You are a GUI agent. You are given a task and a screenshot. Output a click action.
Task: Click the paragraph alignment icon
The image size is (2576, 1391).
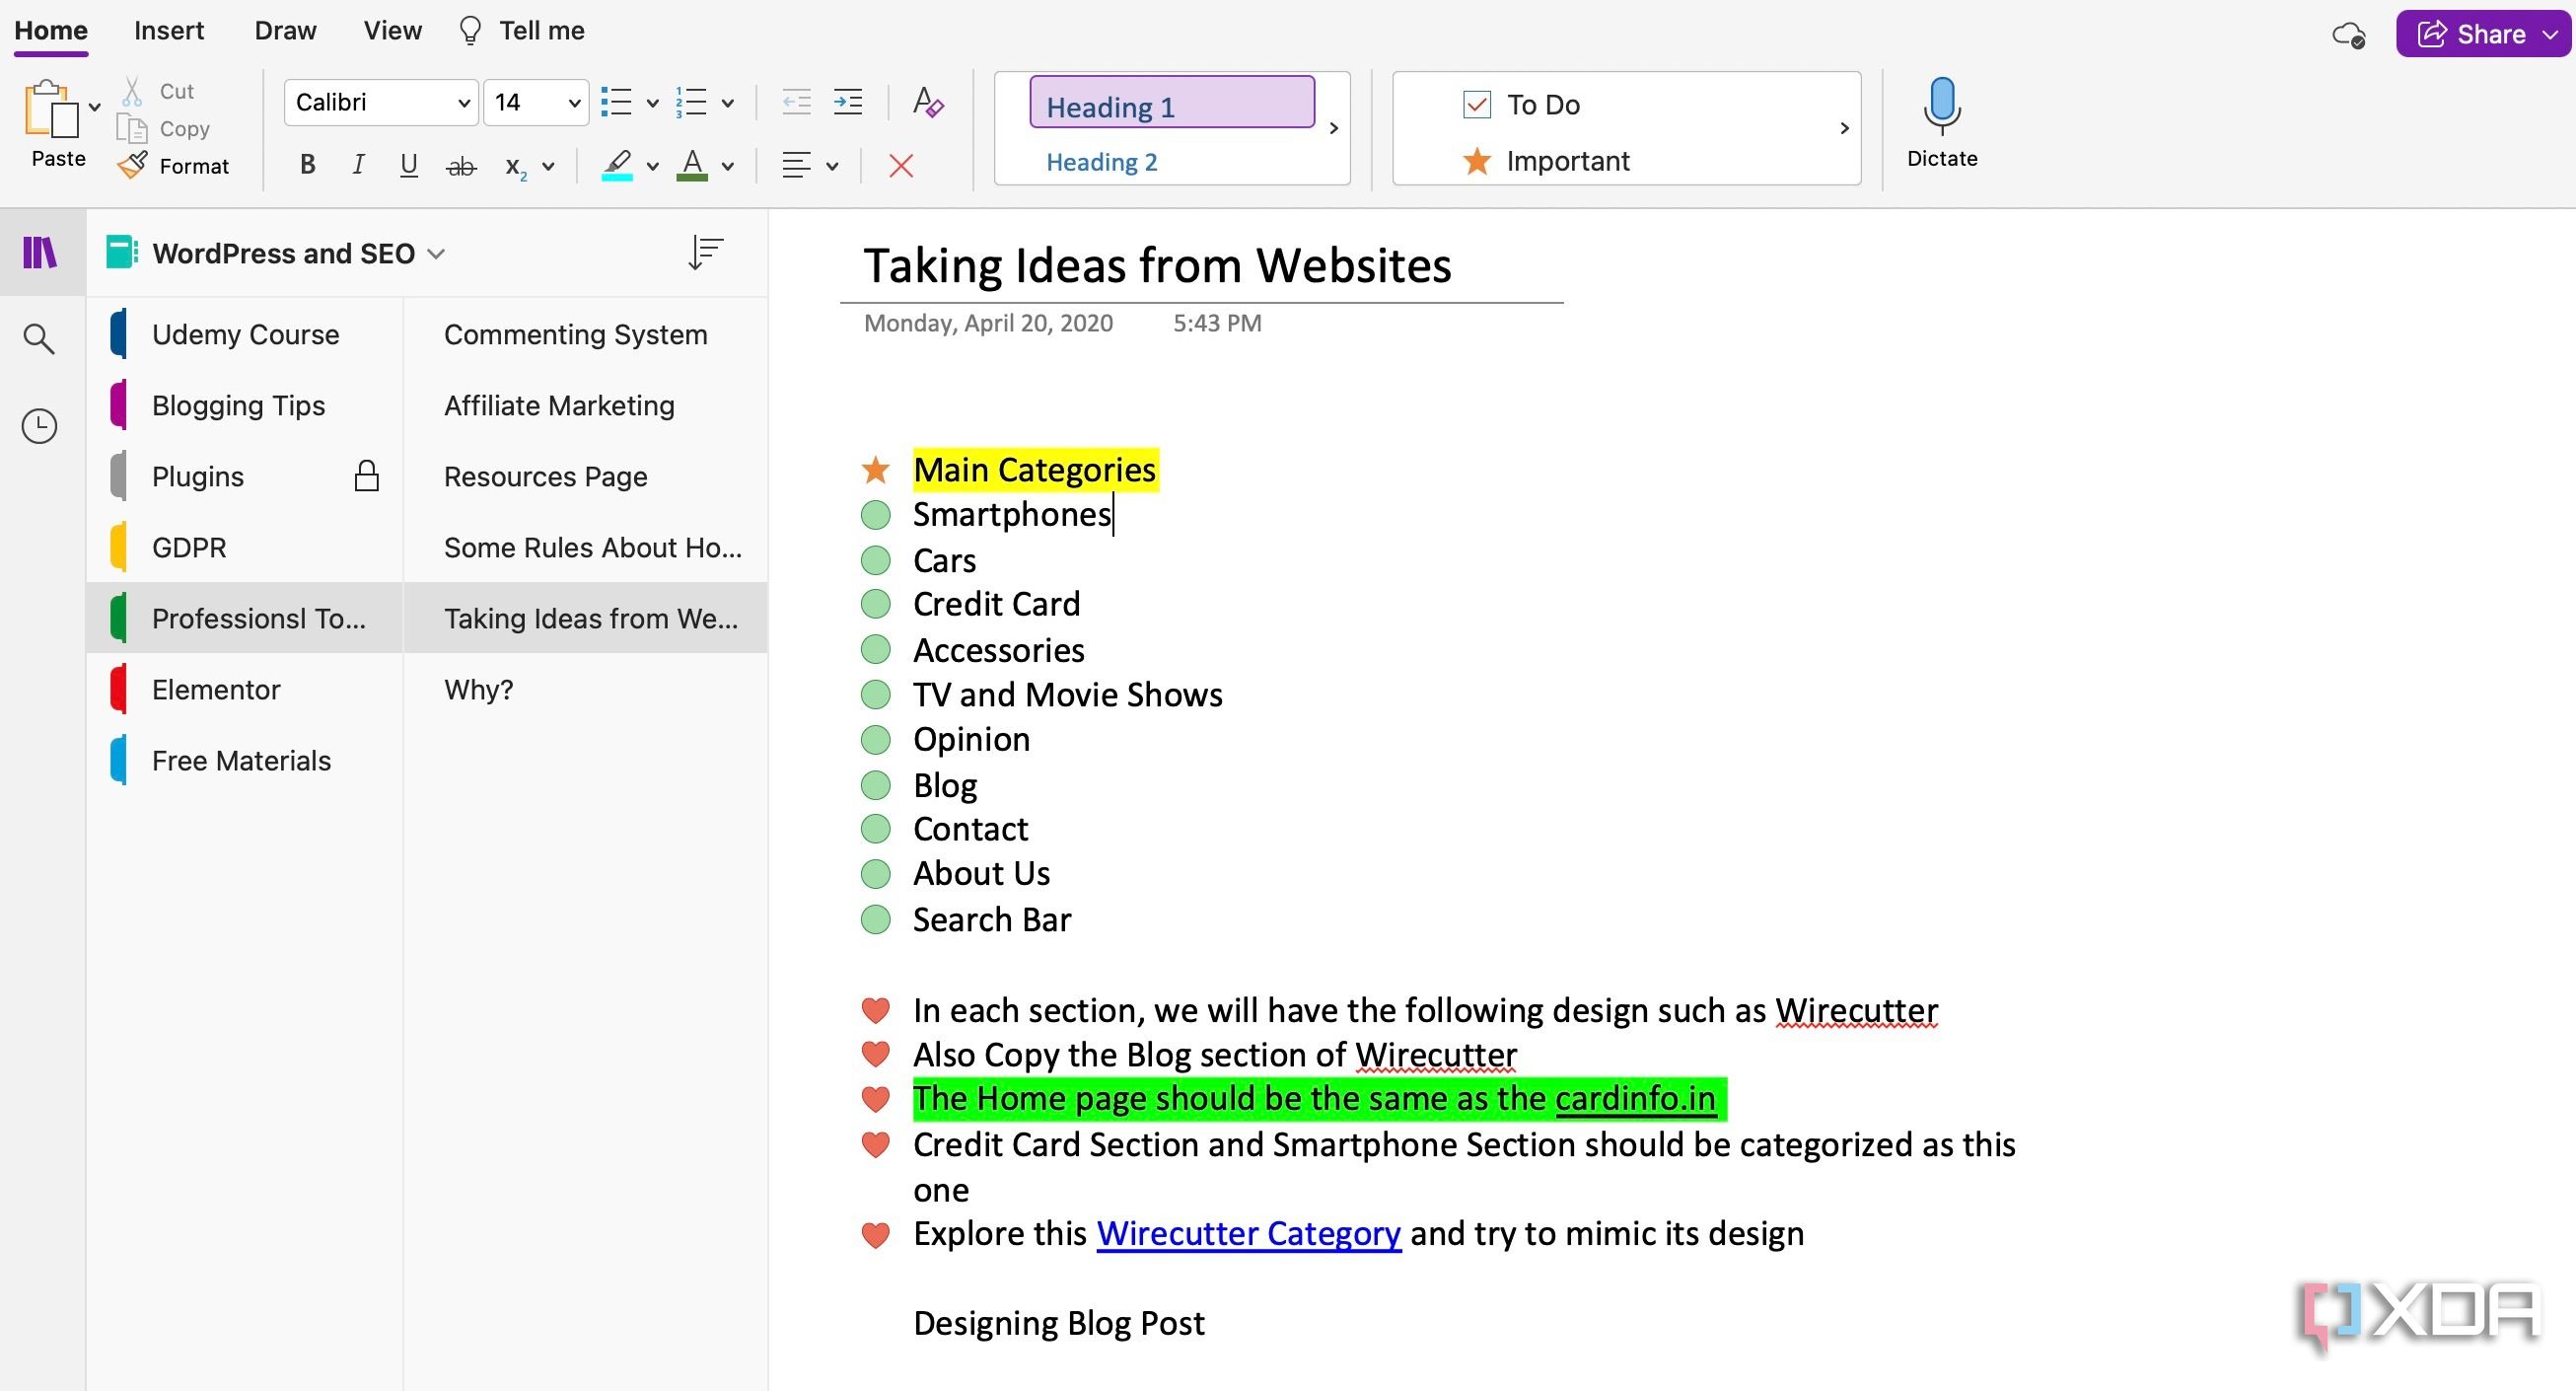(796, 166)
